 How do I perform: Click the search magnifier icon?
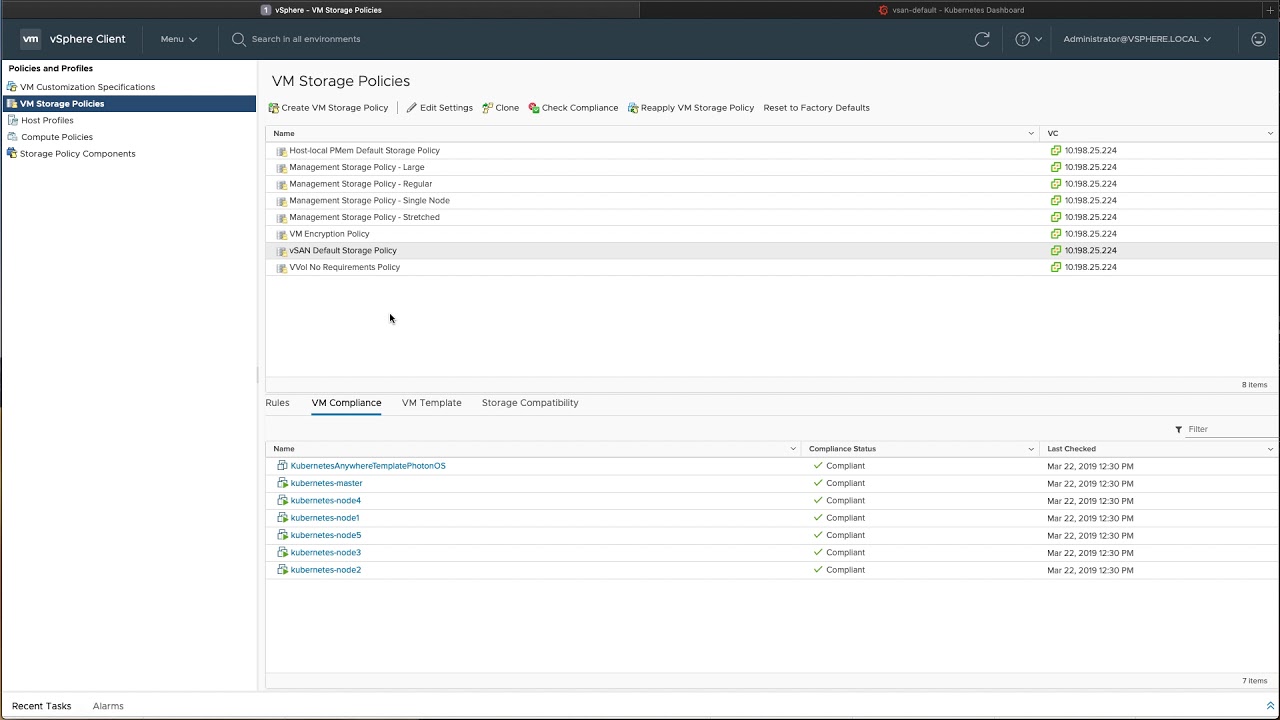point(239,39)
